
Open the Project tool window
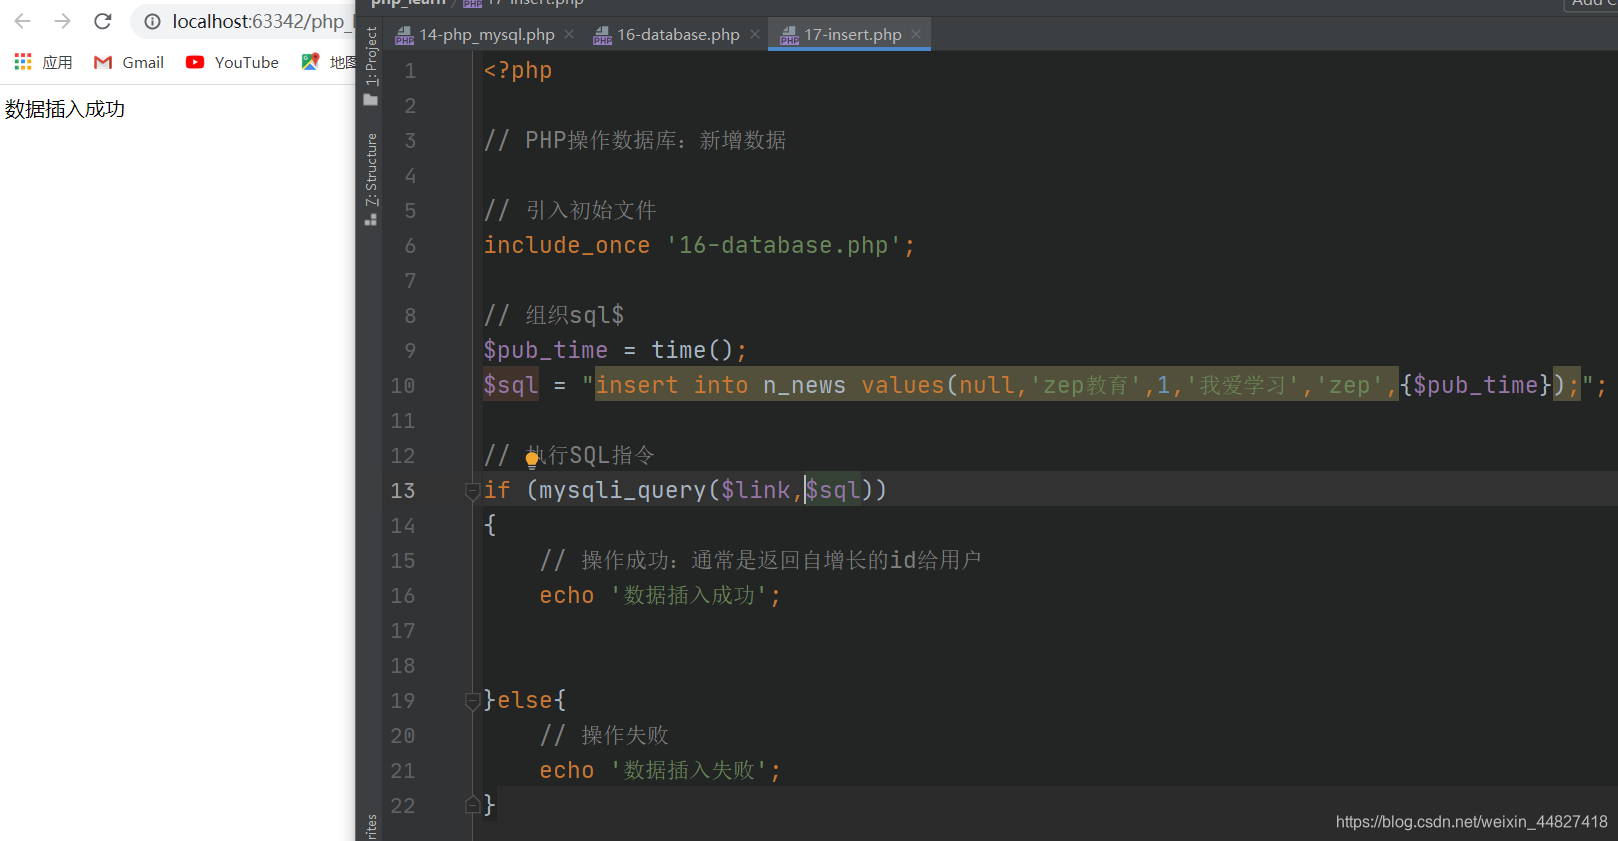point(371,66)
